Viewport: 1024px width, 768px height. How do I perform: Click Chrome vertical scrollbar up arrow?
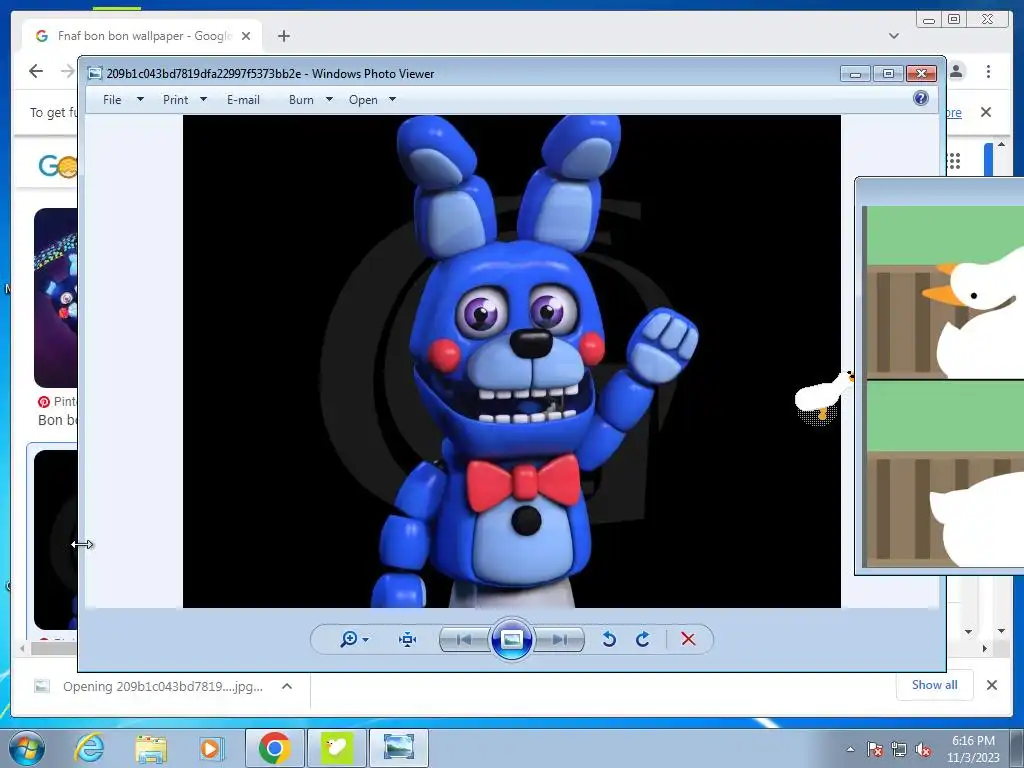[1001, 144]
